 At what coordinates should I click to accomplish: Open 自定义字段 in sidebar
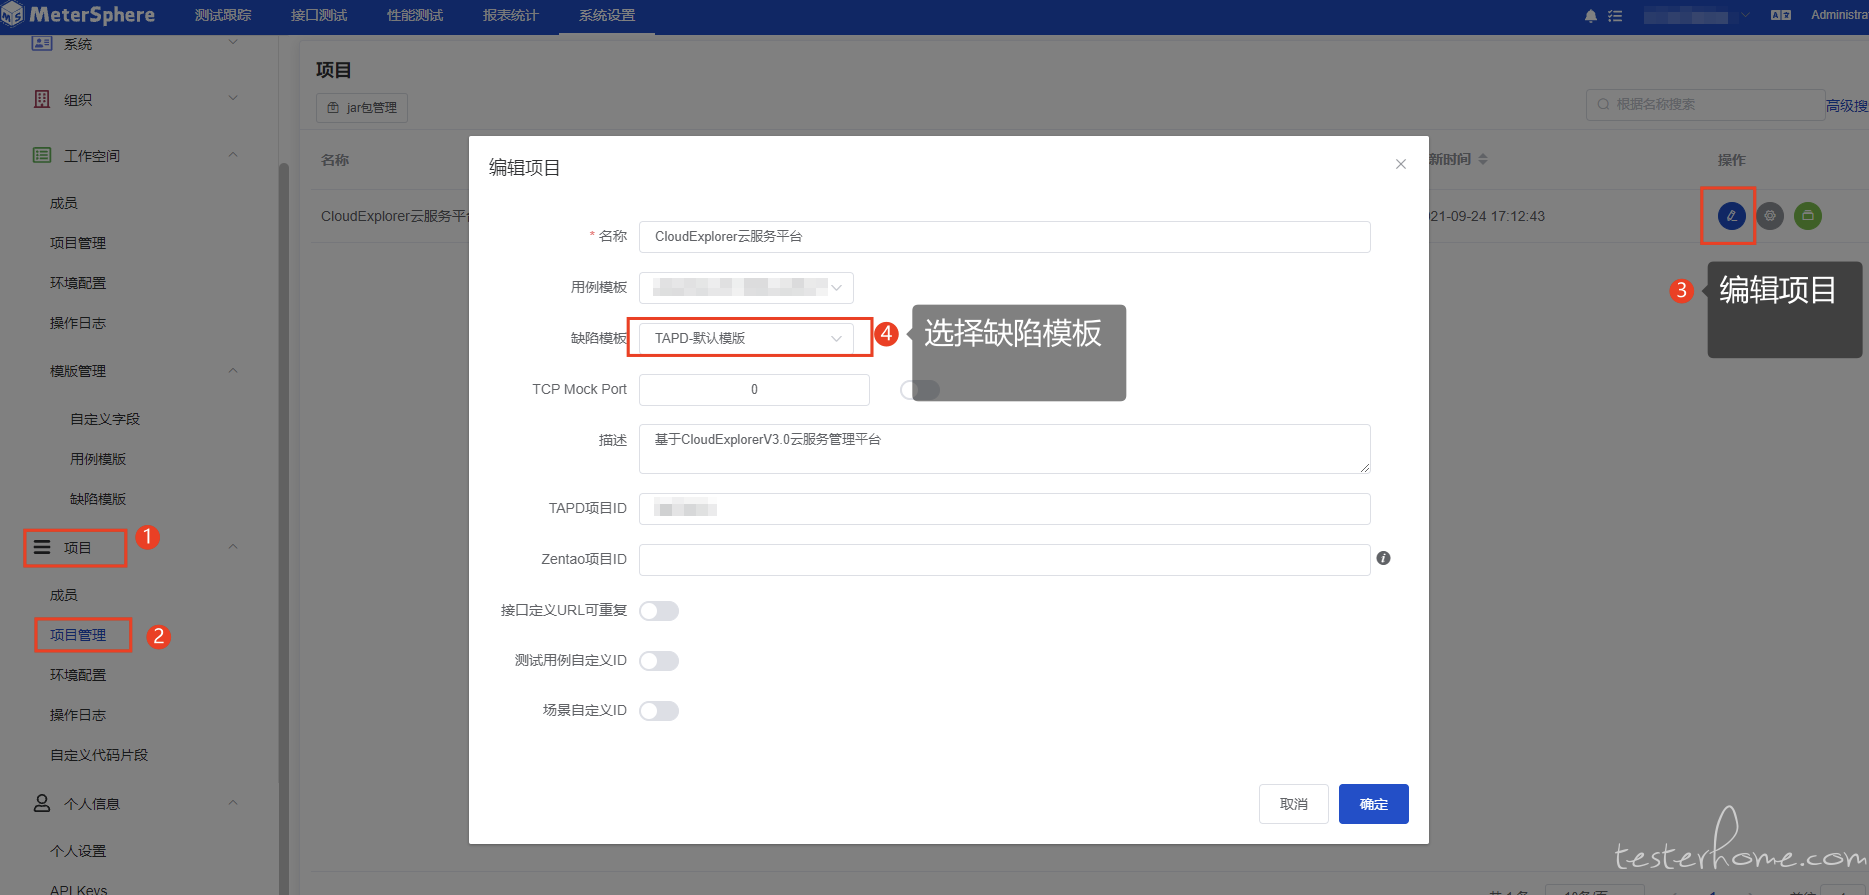tap(105, 419)
